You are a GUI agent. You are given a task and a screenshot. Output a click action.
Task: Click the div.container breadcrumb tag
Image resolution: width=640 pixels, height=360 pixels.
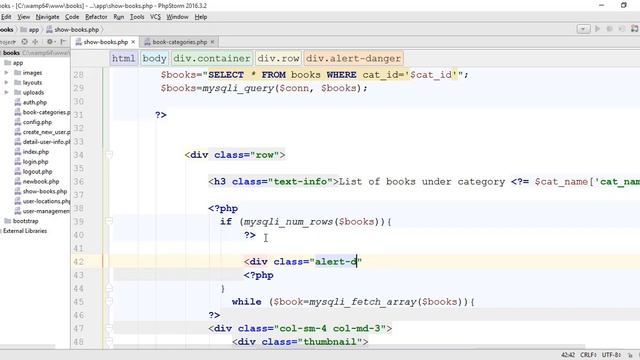pyautogui.click(x=212, y=58)
